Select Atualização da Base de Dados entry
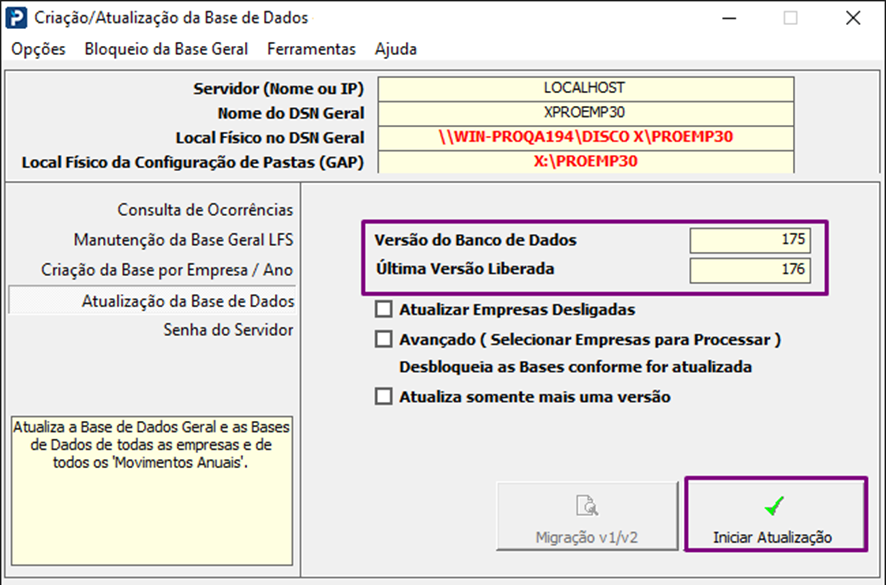The image size is (886, 585). (152, 301)
